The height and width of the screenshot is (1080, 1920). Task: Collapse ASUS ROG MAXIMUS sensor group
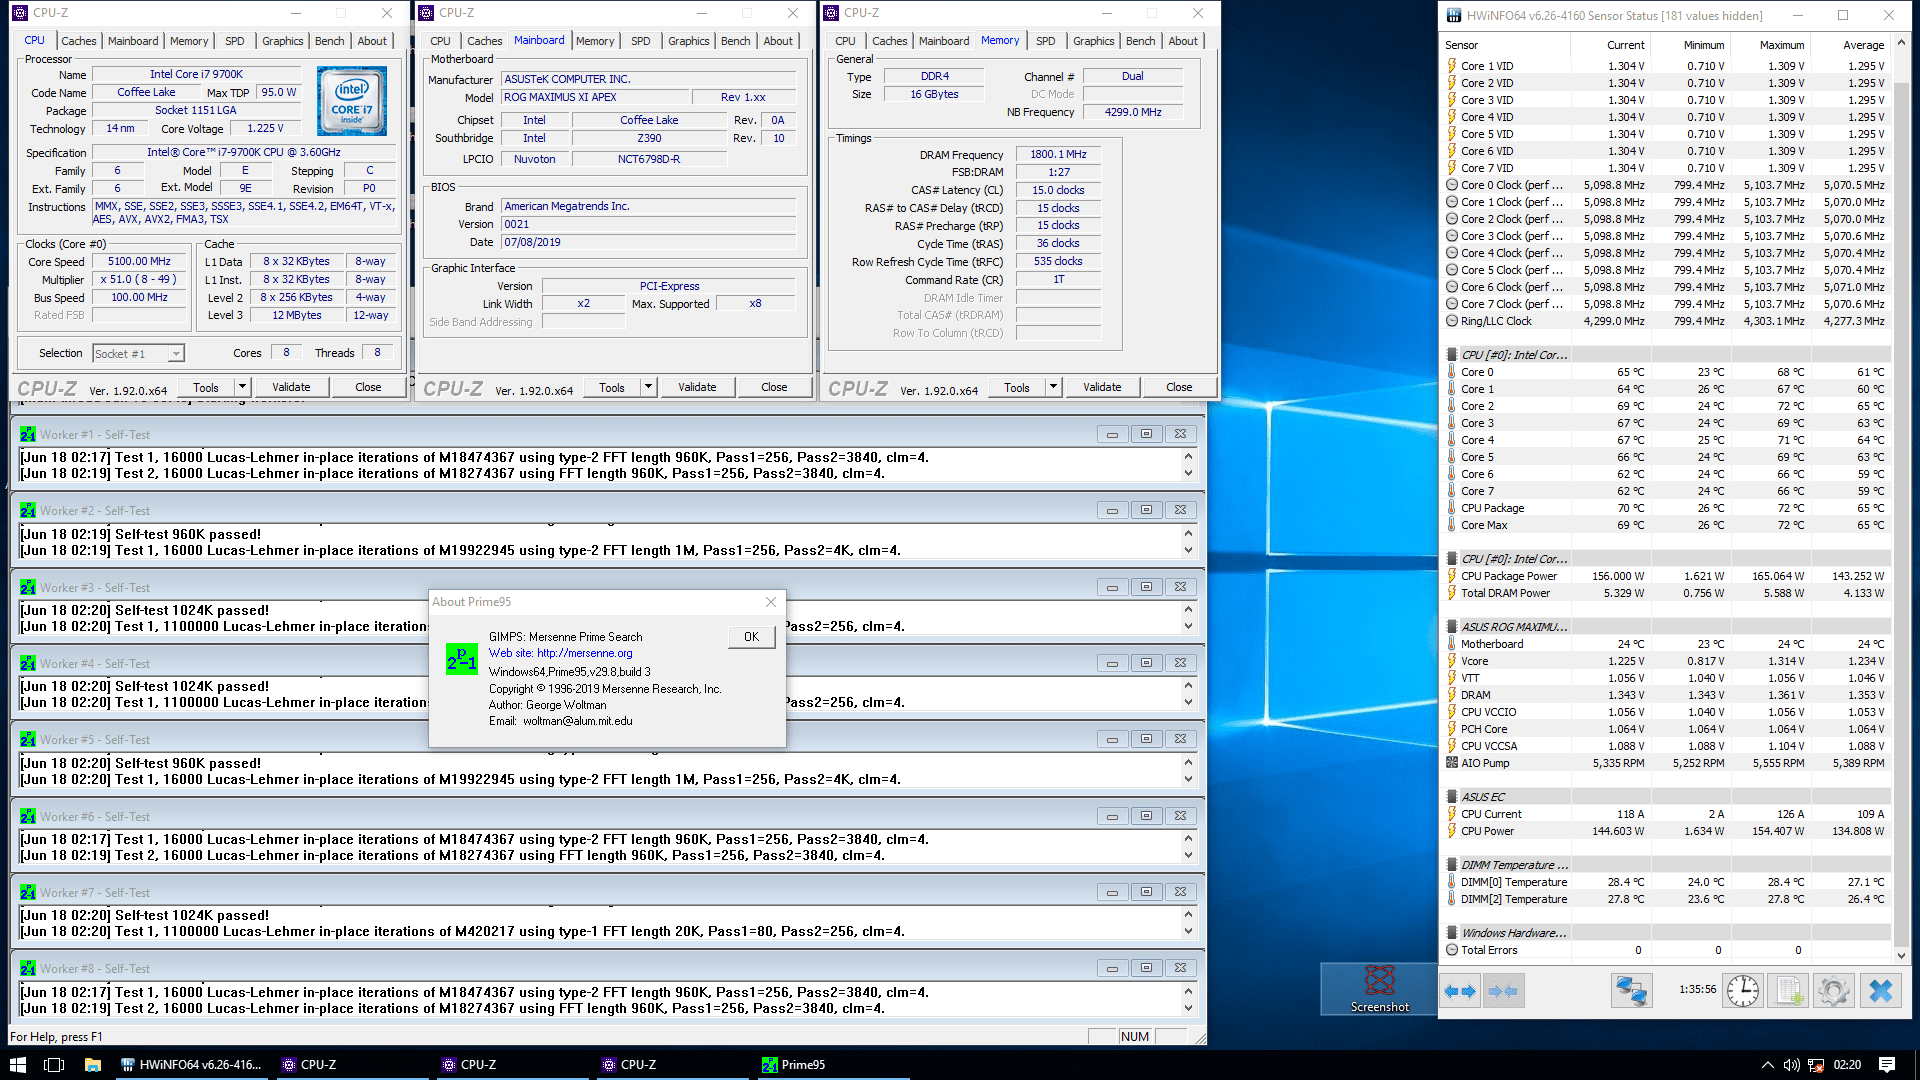coord(1451,627)
